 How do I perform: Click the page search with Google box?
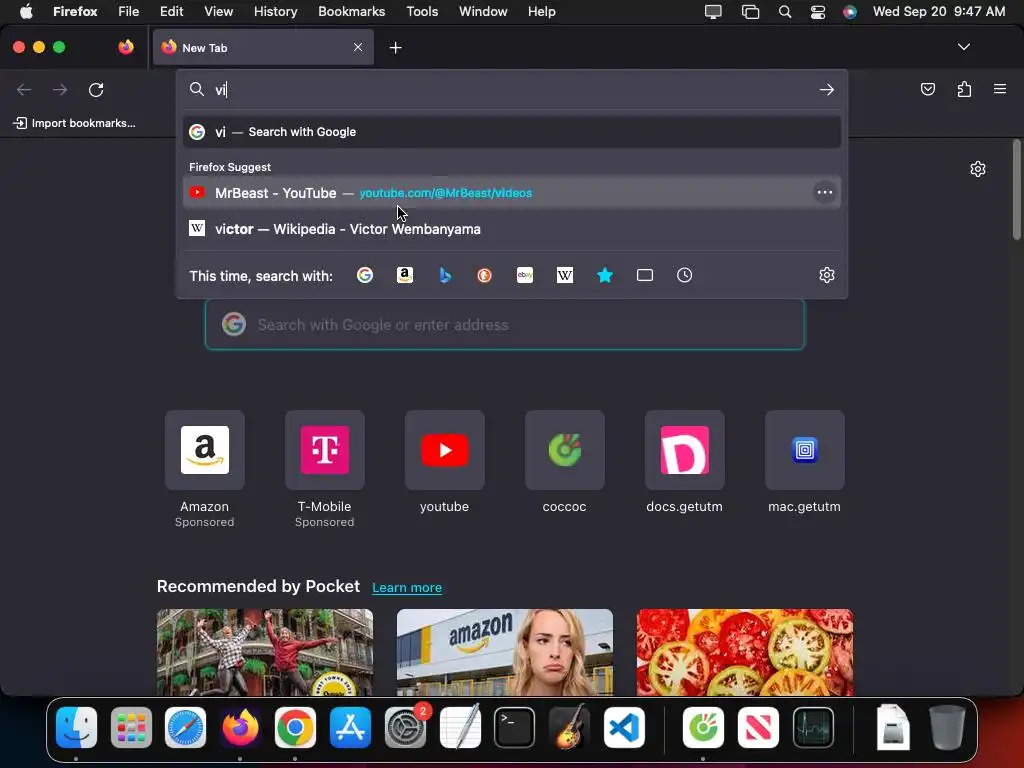tap(505, 325)
